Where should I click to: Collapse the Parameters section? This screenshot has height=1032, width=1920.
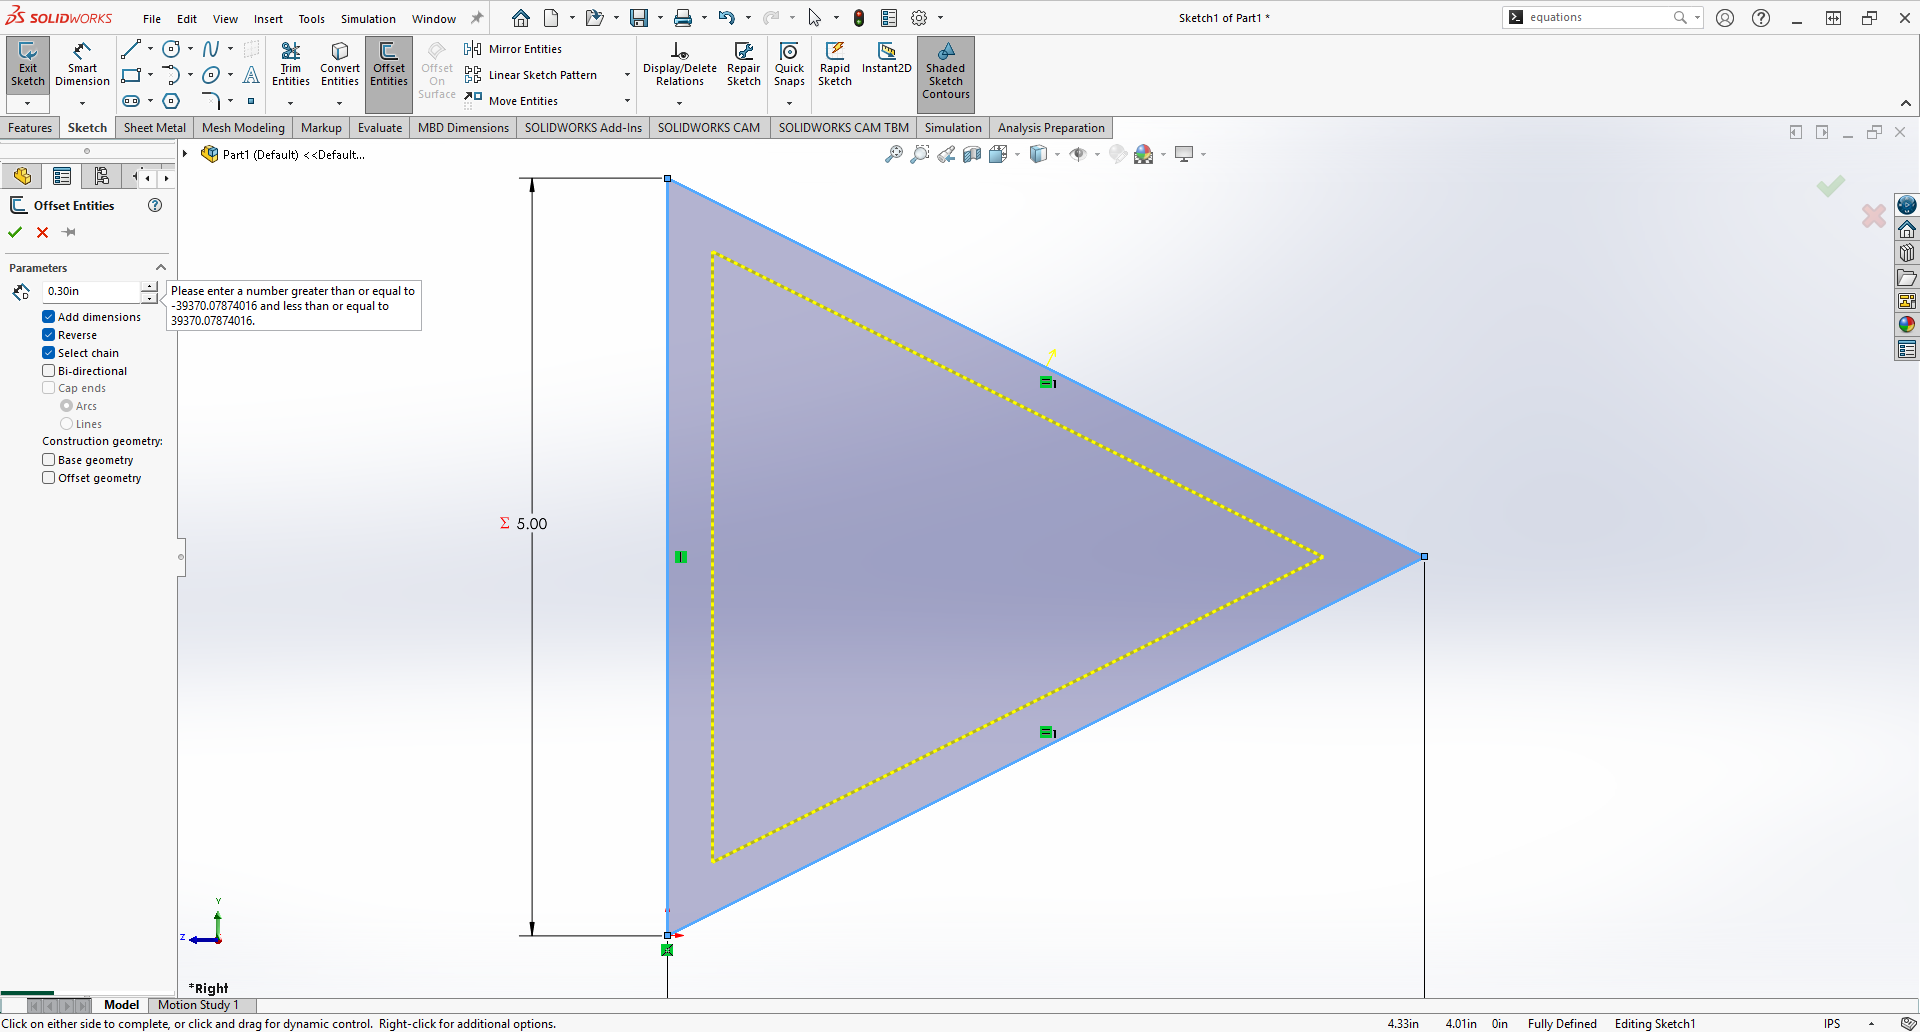coord(160,268)
